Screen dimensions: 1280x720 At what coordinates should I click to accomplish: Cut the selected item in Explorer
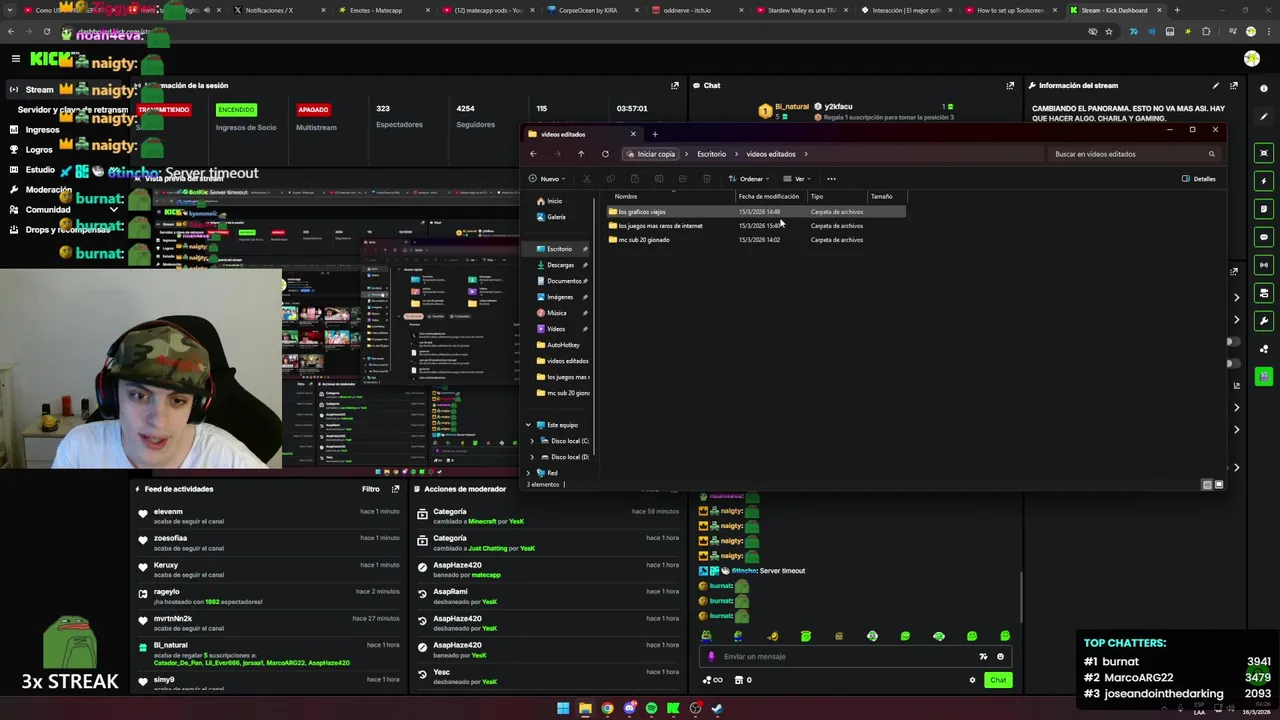point(587,179)
